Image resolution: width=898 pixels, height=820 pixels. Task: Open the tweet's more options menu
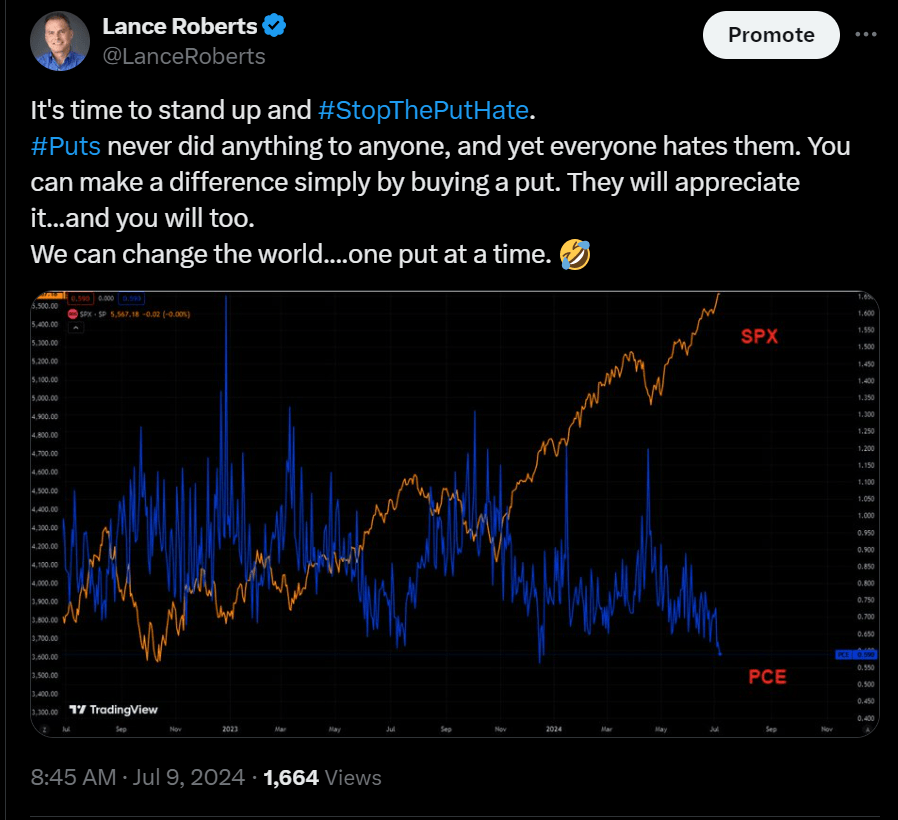click(x=866, y=35)
